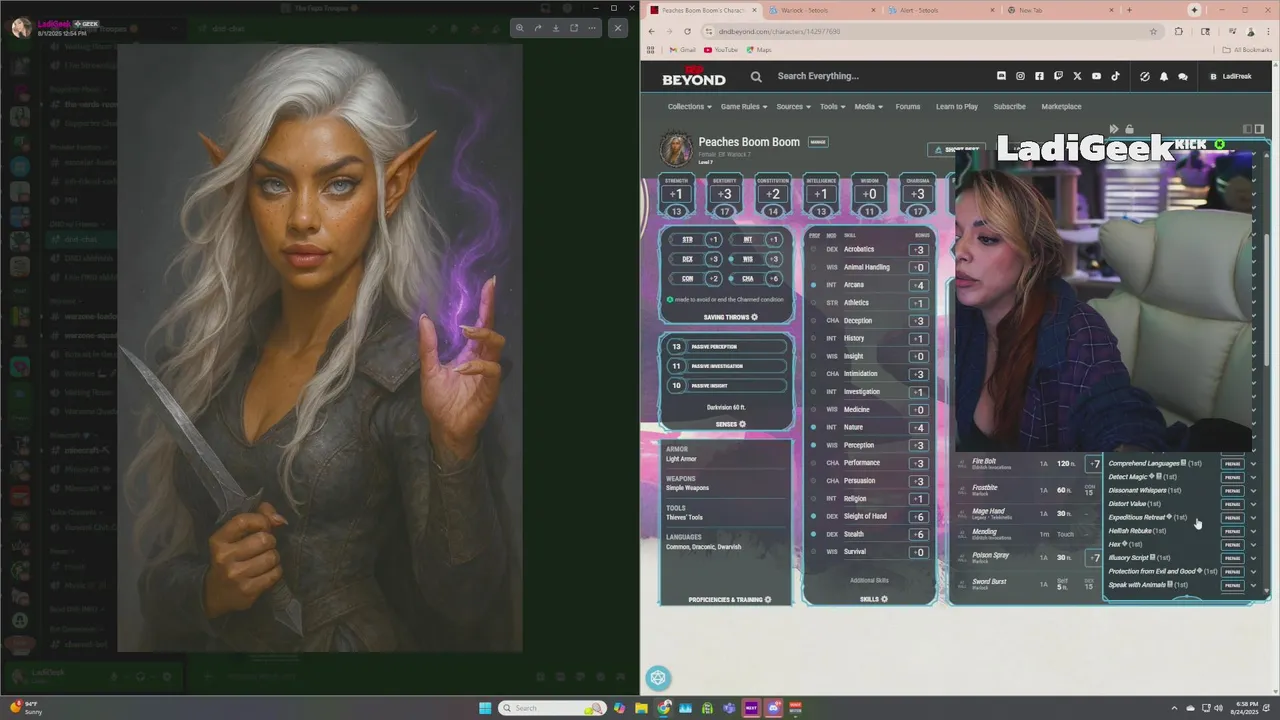Viewport: 1280px width, 720px height.
Task: Open image in browser from Discord viewer
Action: [x=574, y=28]
